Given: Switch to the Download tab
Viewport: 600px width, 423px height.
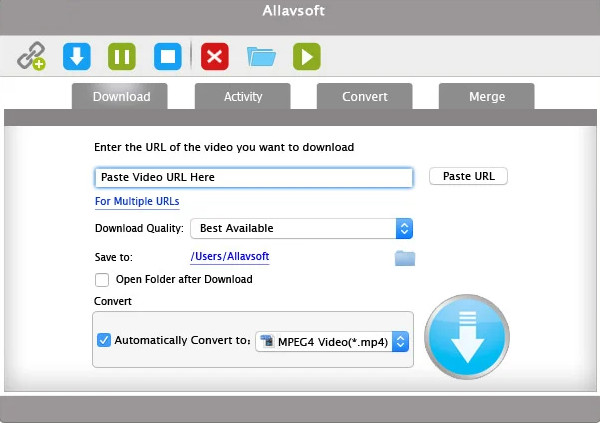Looking at the screenshot, I should [120, 96].
